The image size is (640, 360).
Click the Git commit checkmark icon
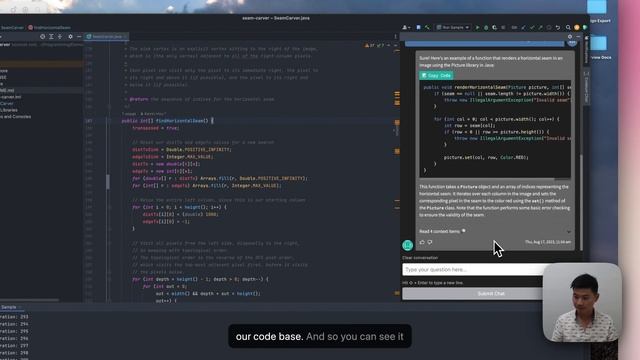[532, 27]
